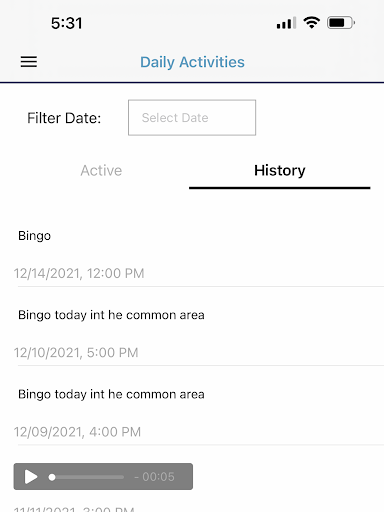Click the 12/10/2021, 5:00 PM timestamp
Image resolution: width=384 pixels, height=512 pixels.
[x=76, y=353]
